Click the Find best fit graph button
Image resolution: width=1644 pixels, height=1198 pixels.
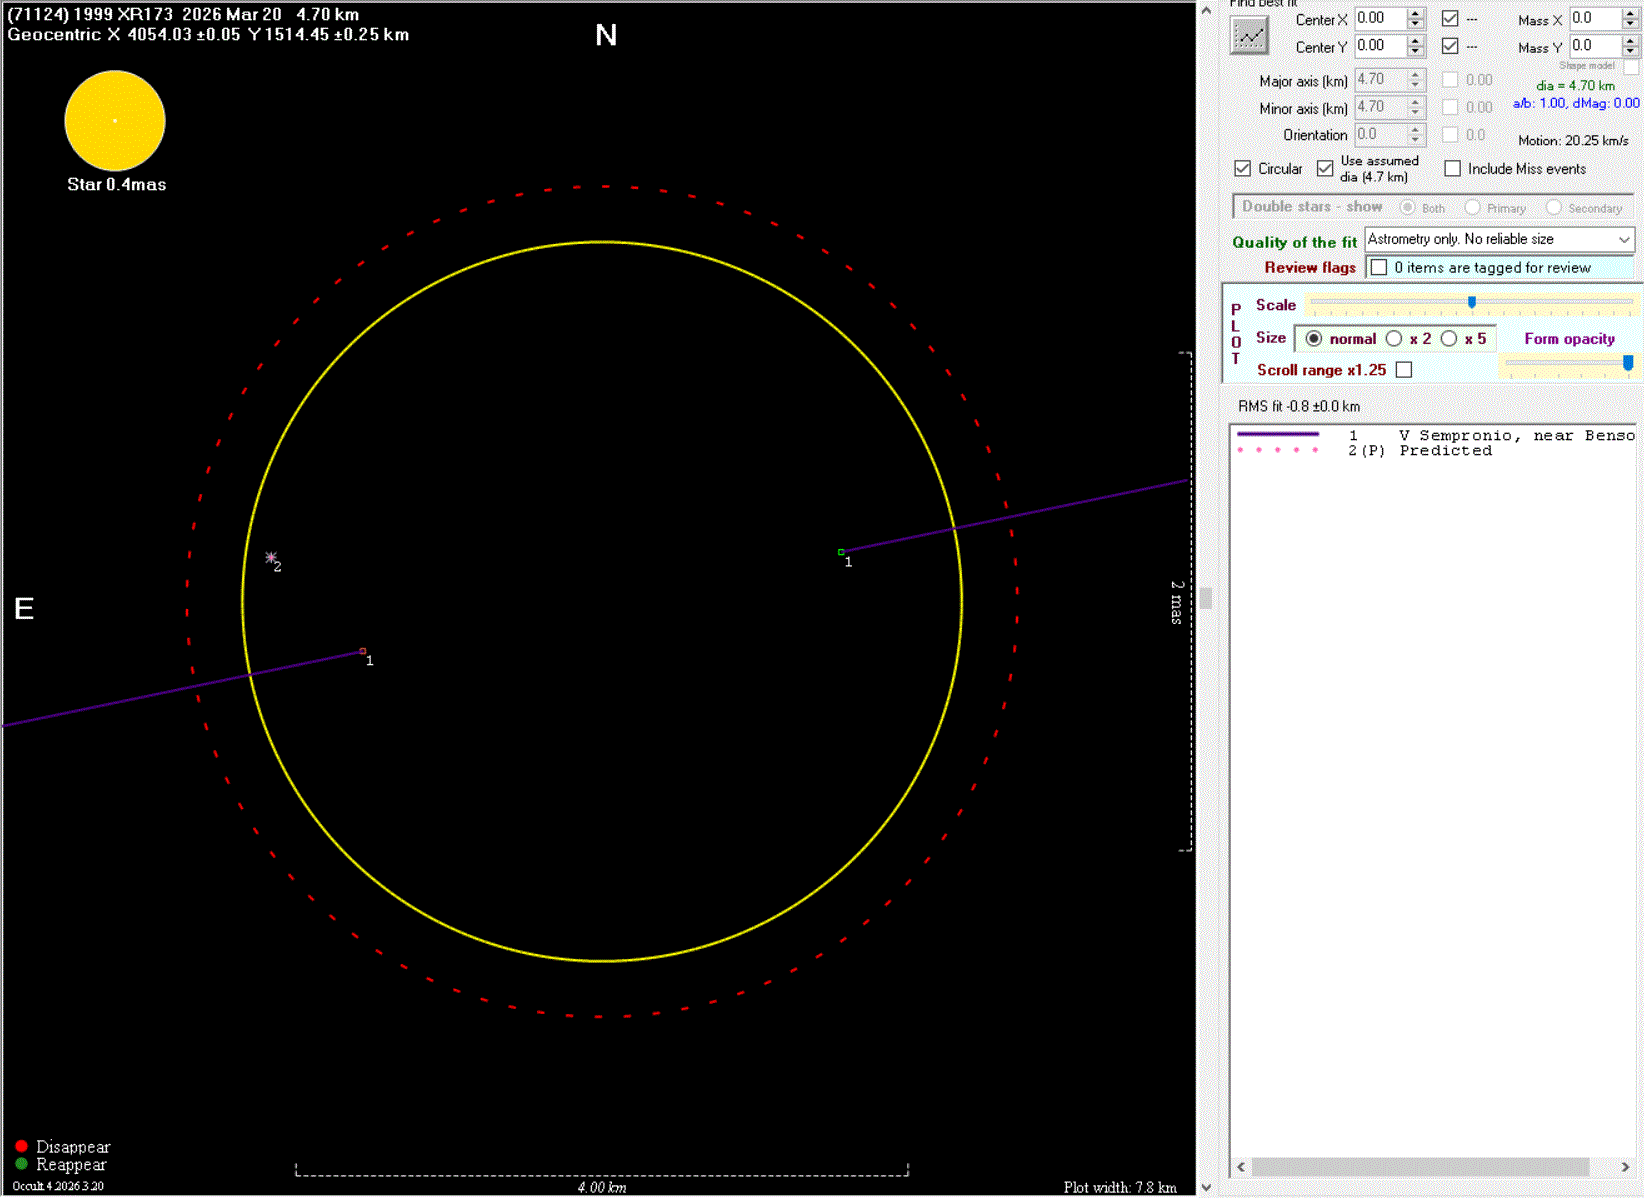point(1249,37)
